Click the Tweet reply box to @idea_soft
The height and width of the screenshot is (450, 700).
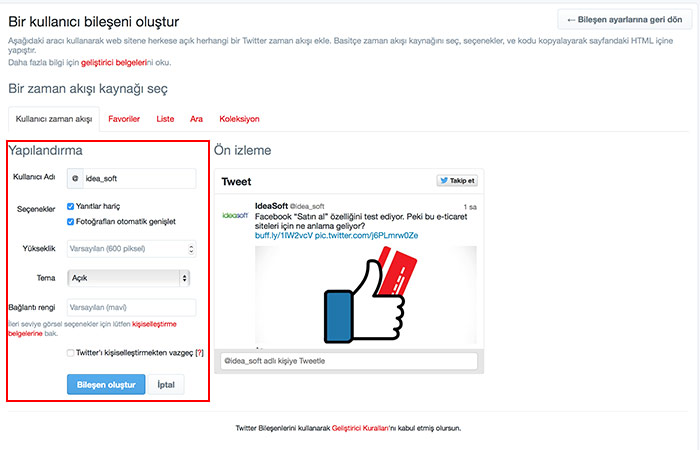[x=349, y=361]
